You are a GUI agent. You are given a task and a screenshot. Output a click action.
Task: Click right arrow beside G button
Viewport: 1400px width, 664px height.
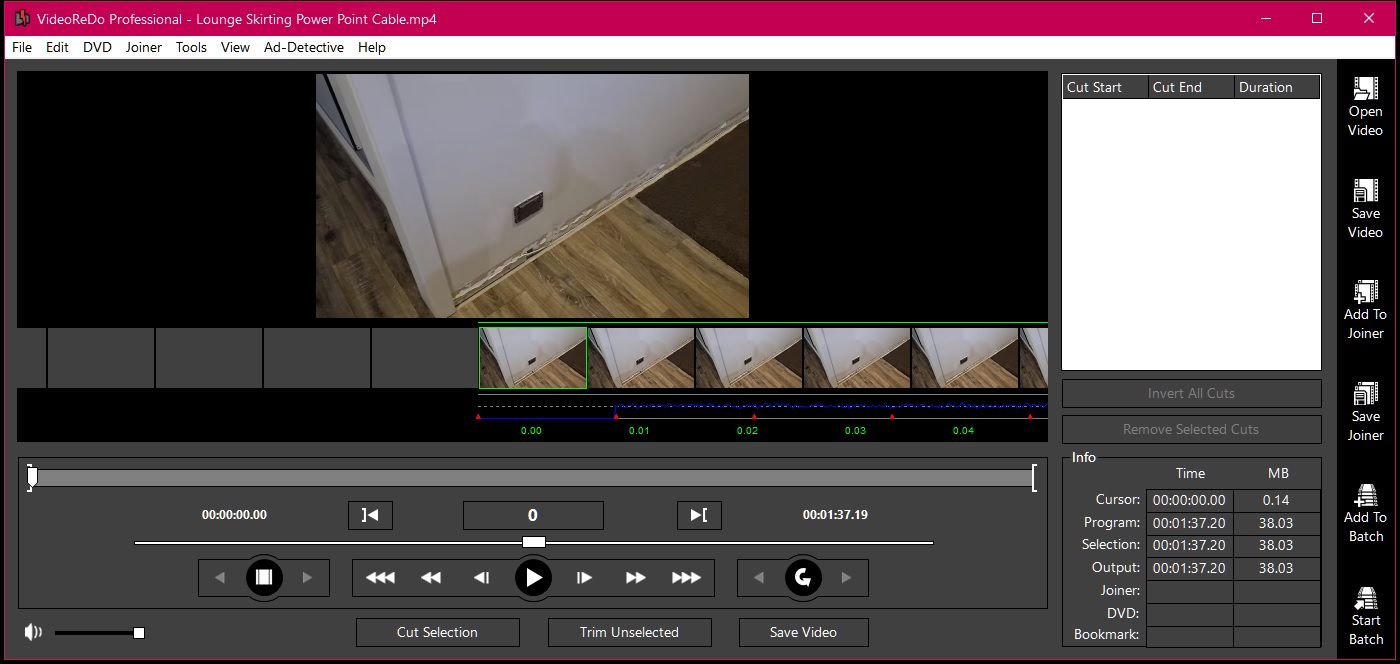pyautogui.click(x=847, y=578)
